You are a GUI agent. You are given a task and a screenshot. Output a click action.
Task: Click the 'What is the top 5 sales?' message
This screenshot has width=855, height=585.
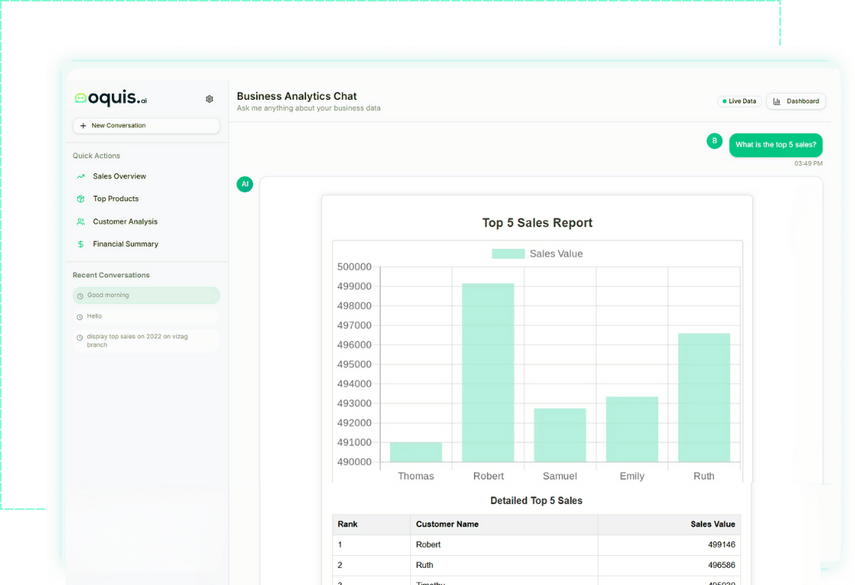775,145
